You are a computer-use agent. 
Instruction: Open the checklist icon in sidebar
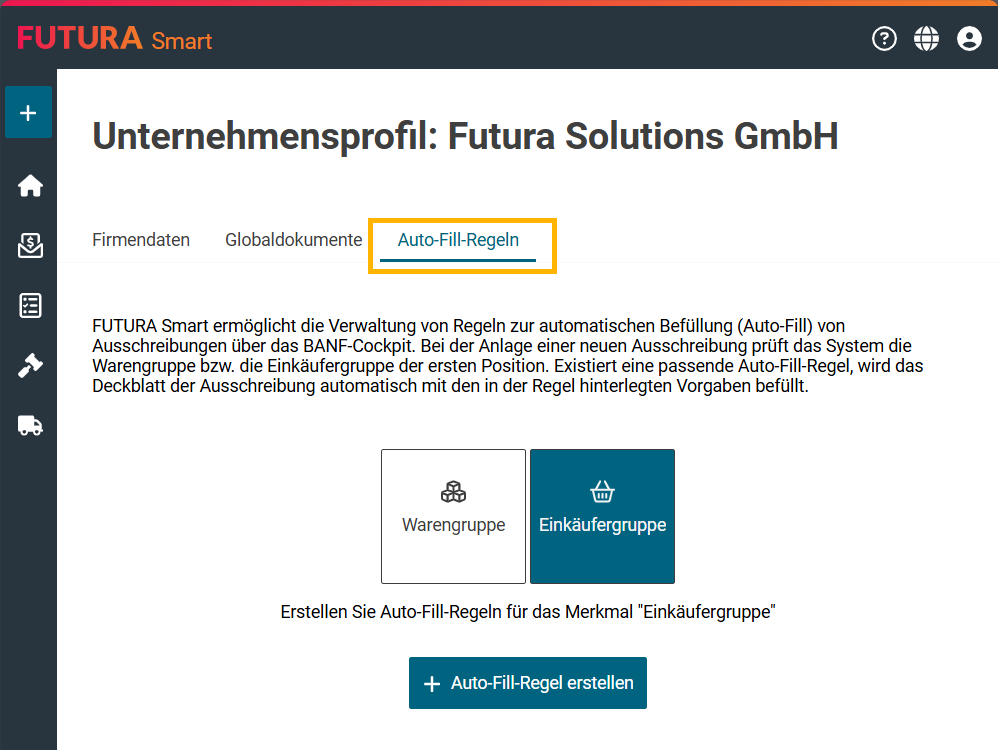30,306
